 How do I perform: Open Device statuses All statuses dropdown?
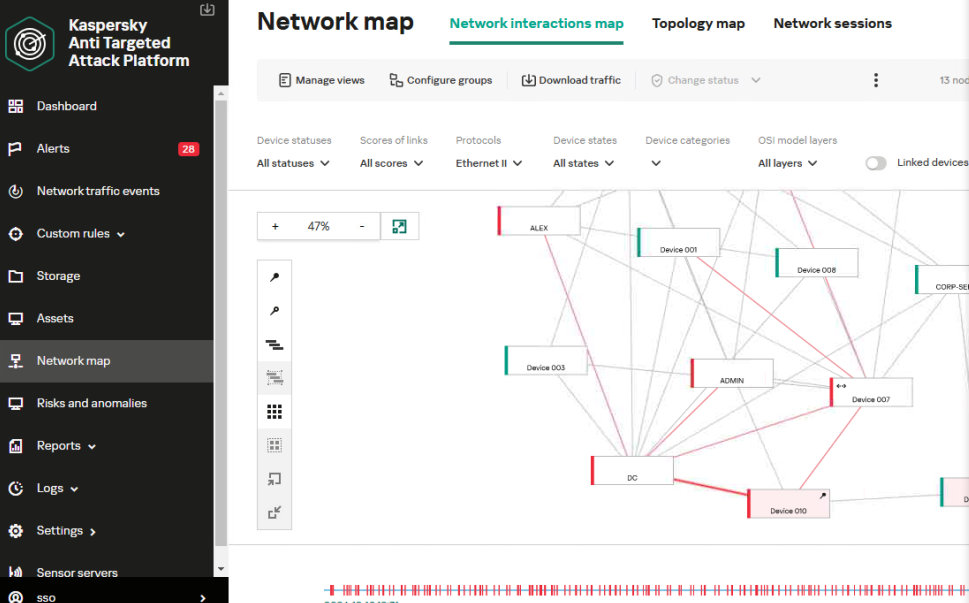pyautogui.click(x=294, y=163)
